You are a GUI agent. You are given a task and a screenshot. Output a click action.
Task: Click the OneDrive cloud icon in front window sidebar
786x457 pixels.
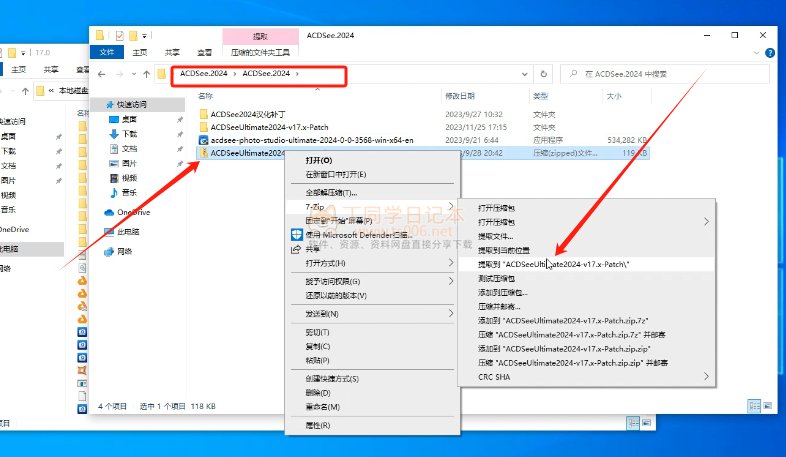pos(109,212)
